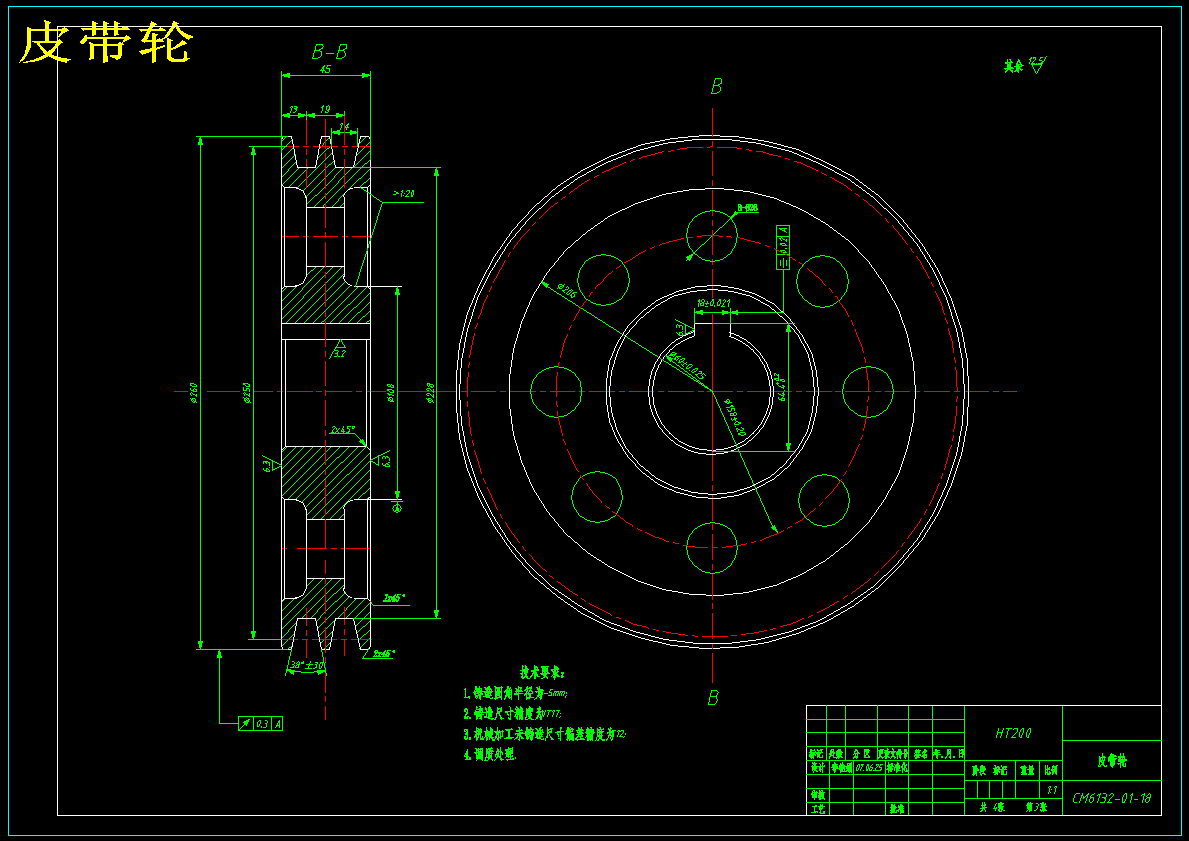Click the 38°±30' groove angle dimension
Viewport: 1189px width, 841px height.
pyautogui.click(x=307, y=665)
